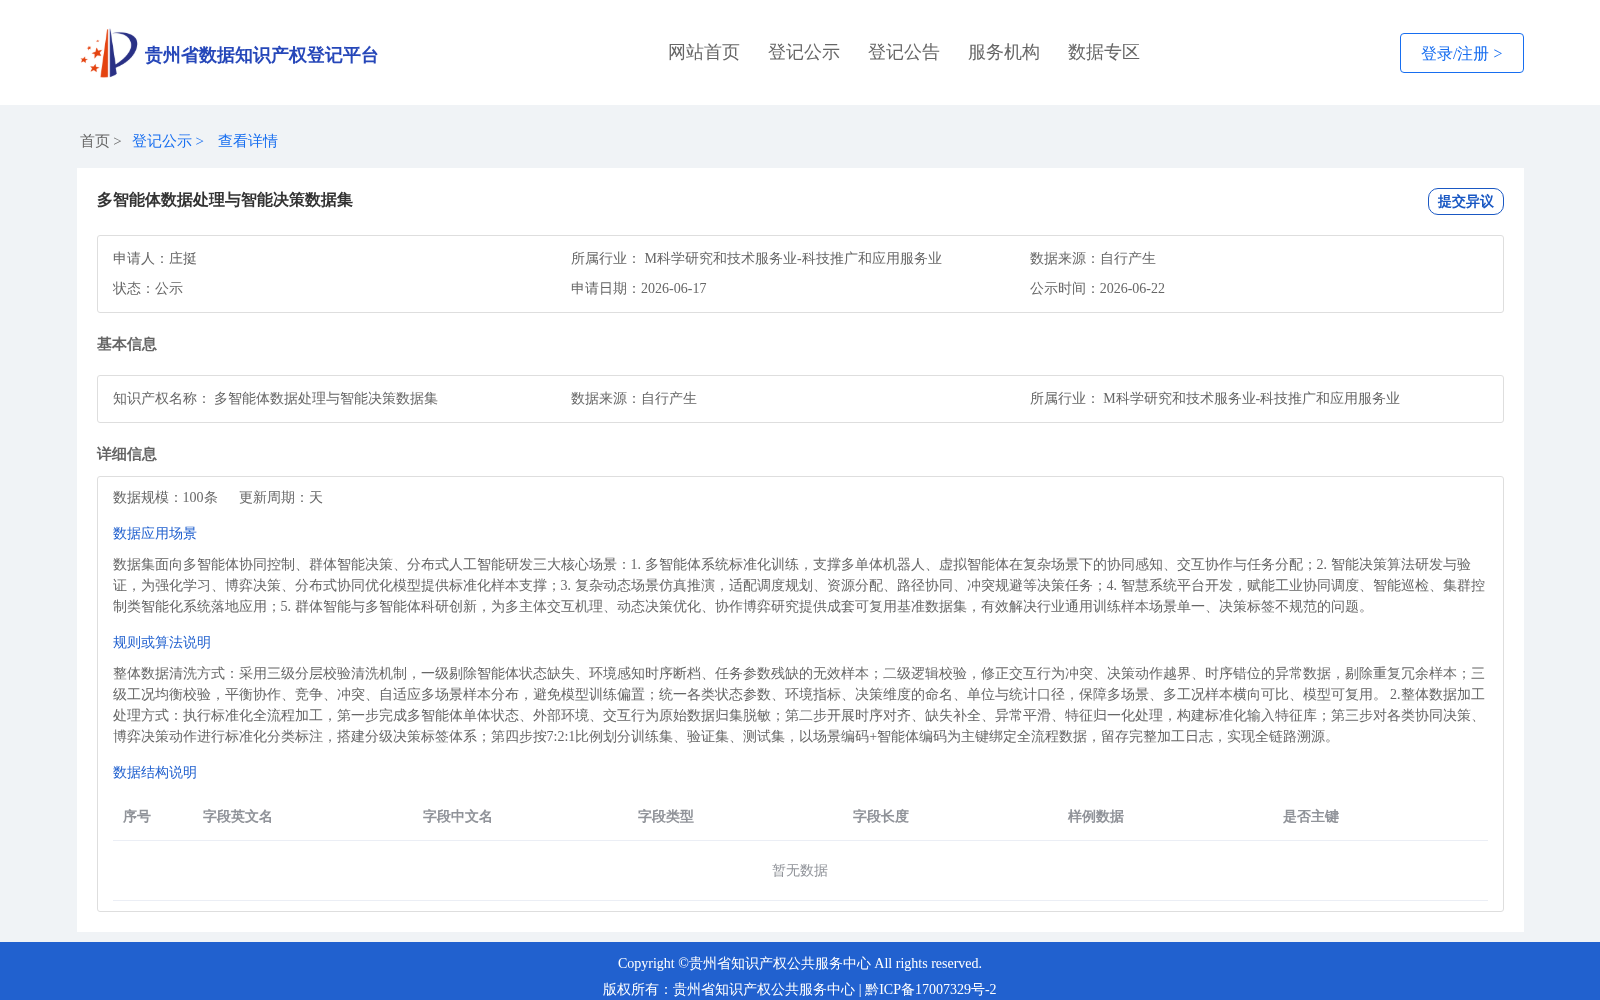Select 服务机构 in the top menu

(1004, 52)
